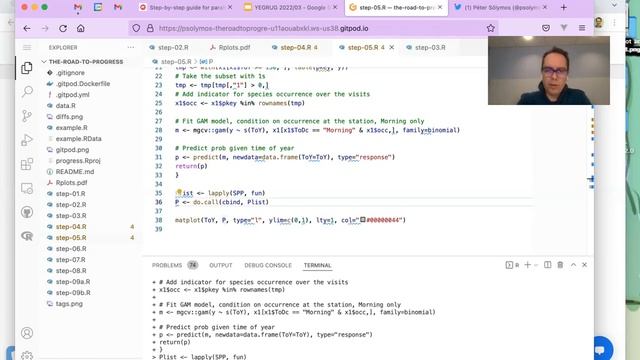640x360 pixels.
Task: Open Explorer more actions ellipsis
Action: 131,48
